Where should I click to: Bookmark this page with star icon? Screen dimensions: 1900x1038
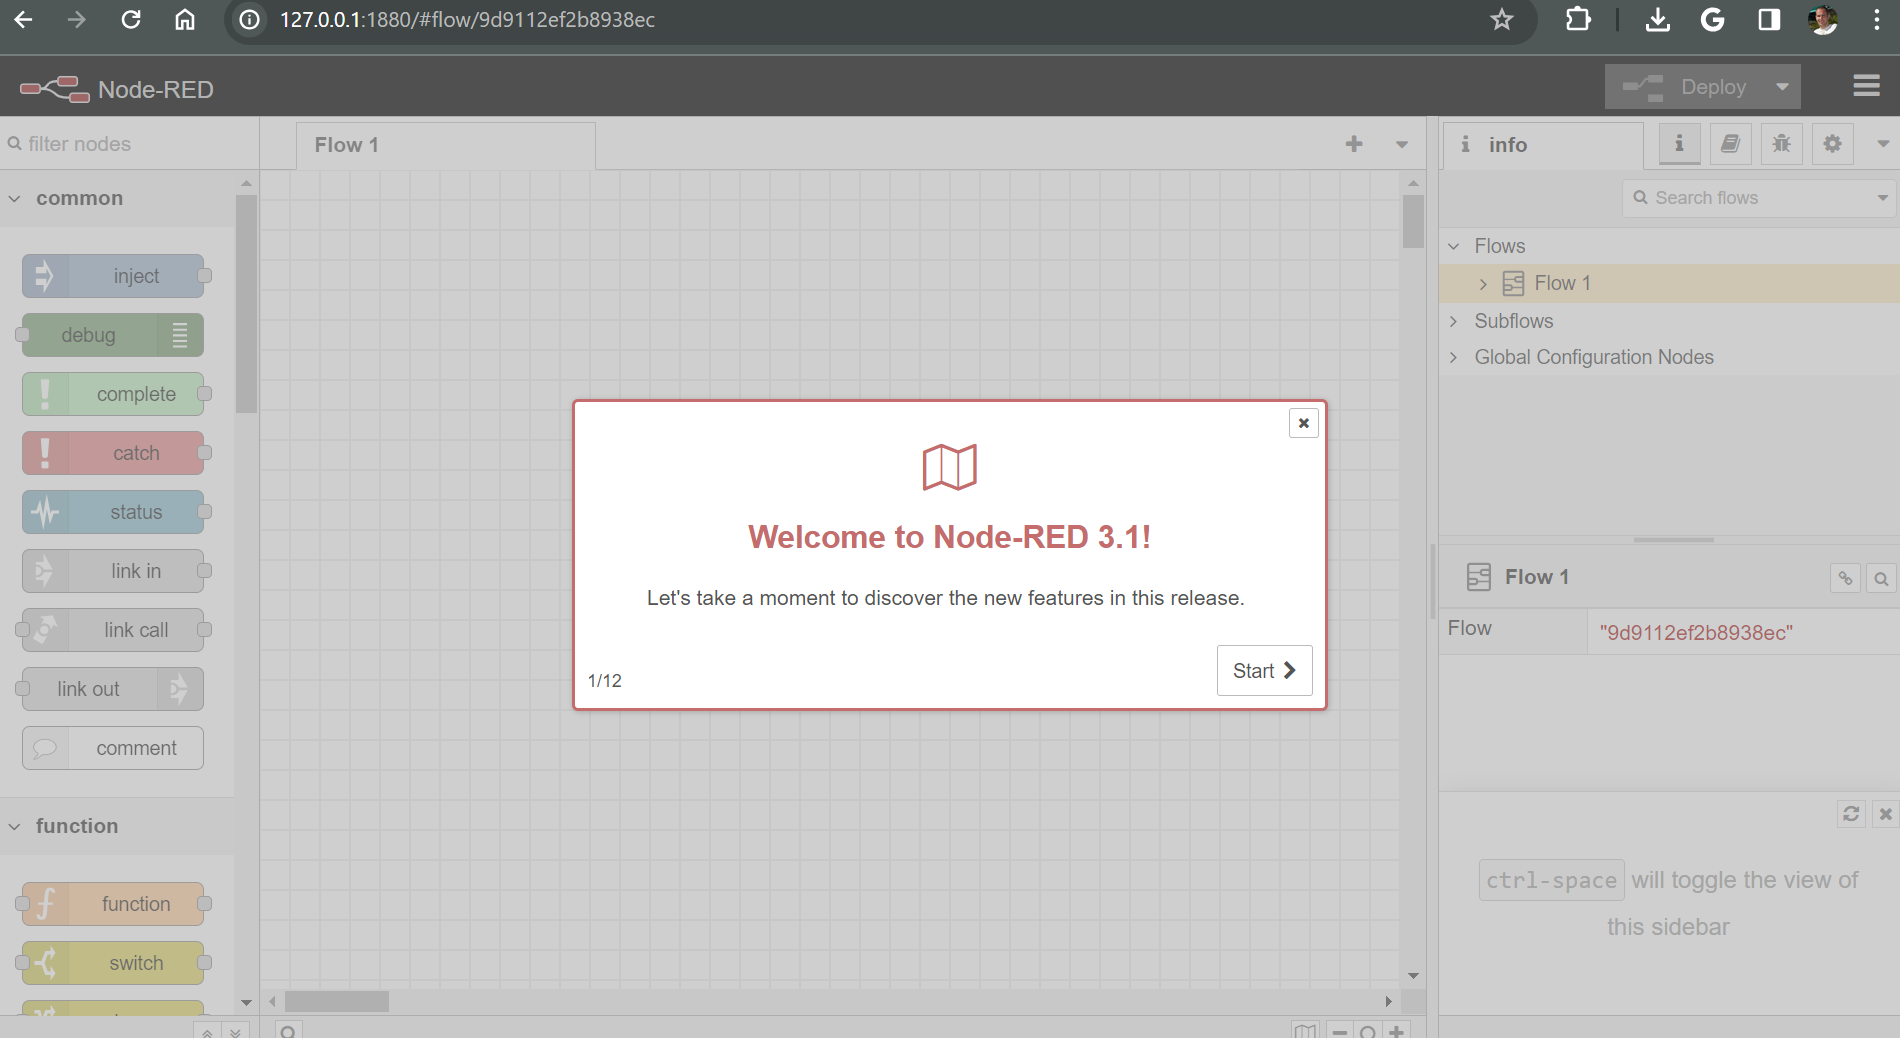pos(1501,19)
